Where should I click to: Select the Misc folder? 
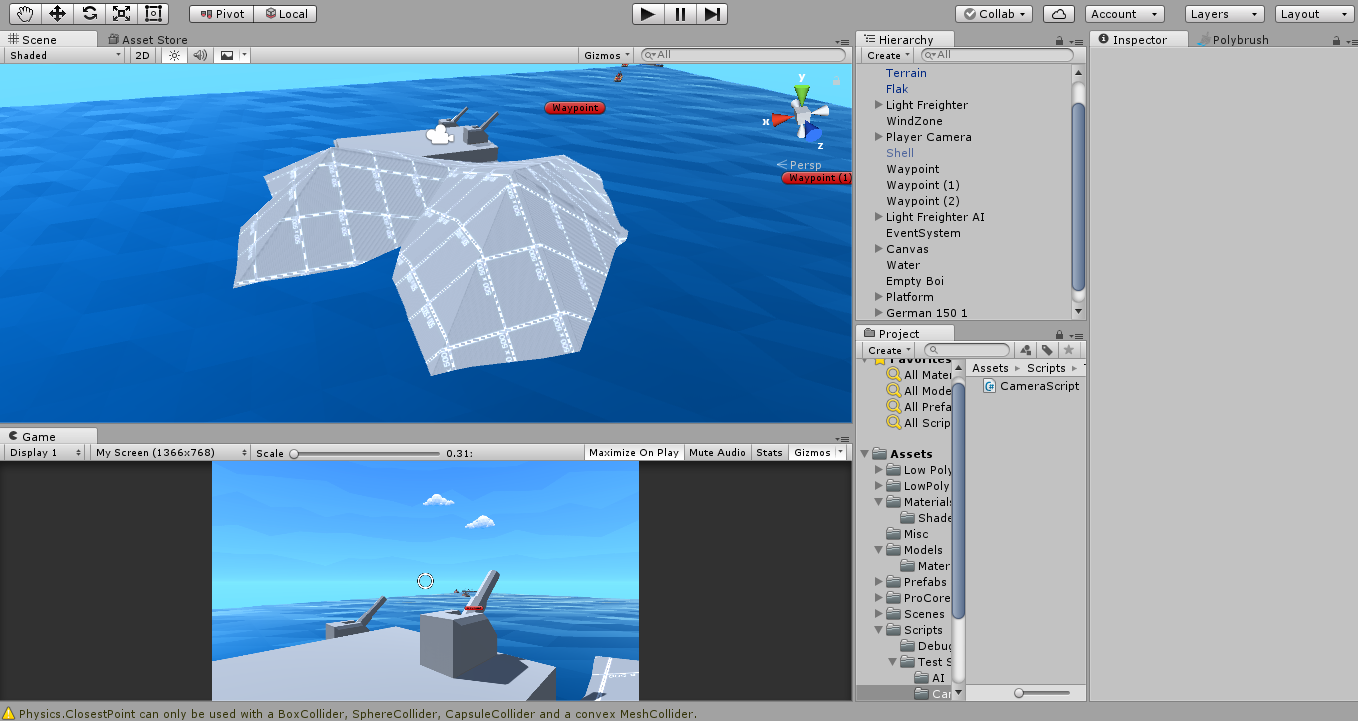coord(916,534)
